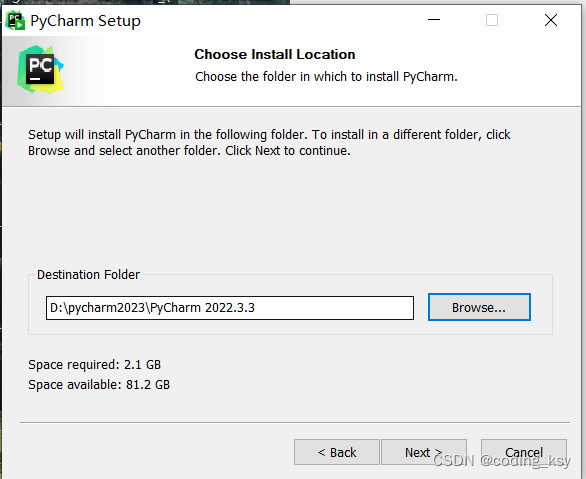Click the Space required 2.1 GB text
Viewport: 586px width, 479px height.
(95, 365)
